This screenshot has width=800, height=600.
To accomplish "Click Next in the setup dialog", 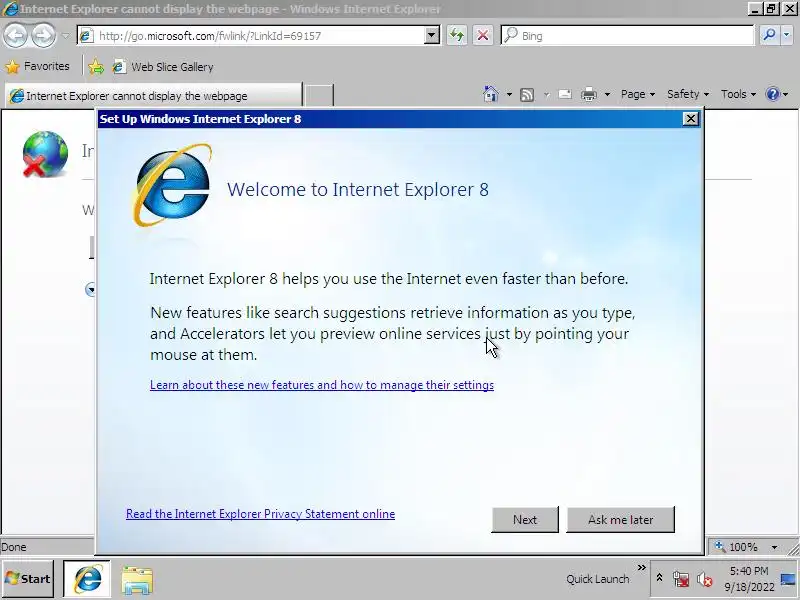I will [524, 519].
